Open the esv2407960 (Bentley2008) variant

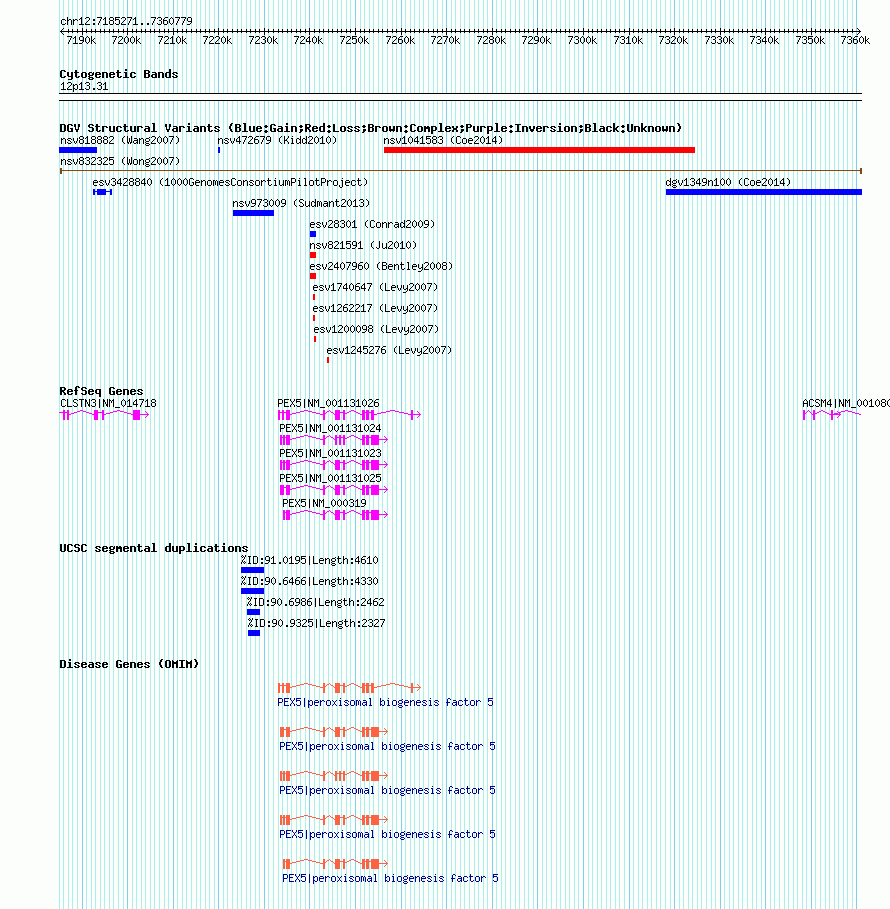click(381, 266)
